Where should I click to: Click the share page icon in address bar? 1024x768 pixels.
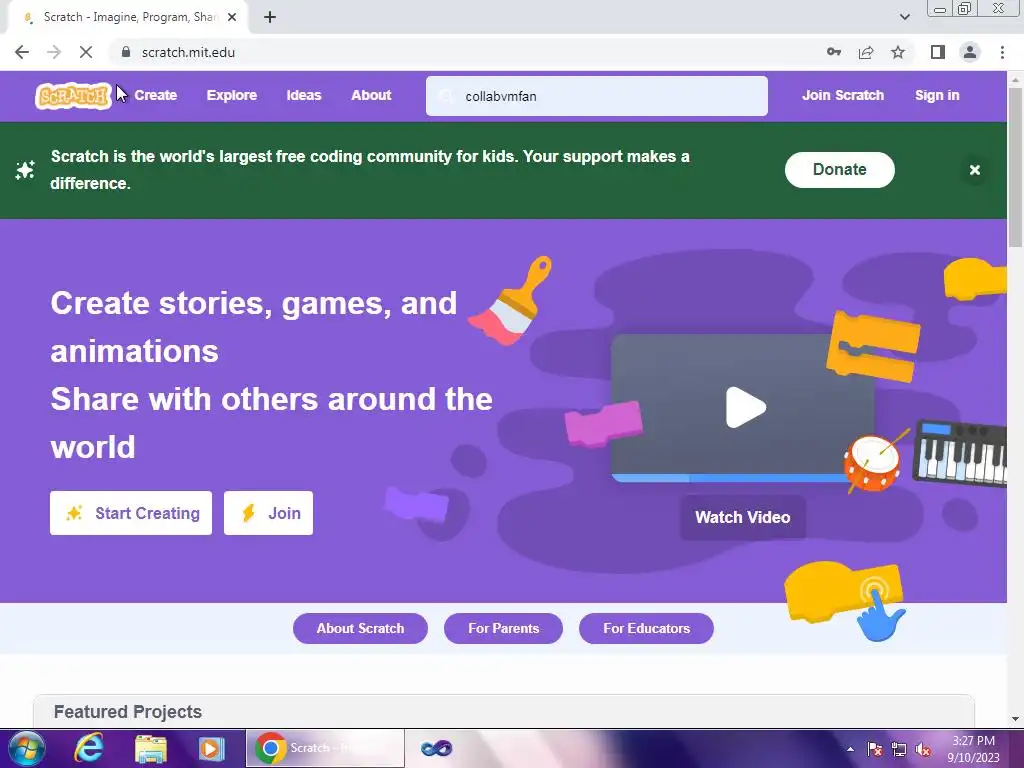866,52
